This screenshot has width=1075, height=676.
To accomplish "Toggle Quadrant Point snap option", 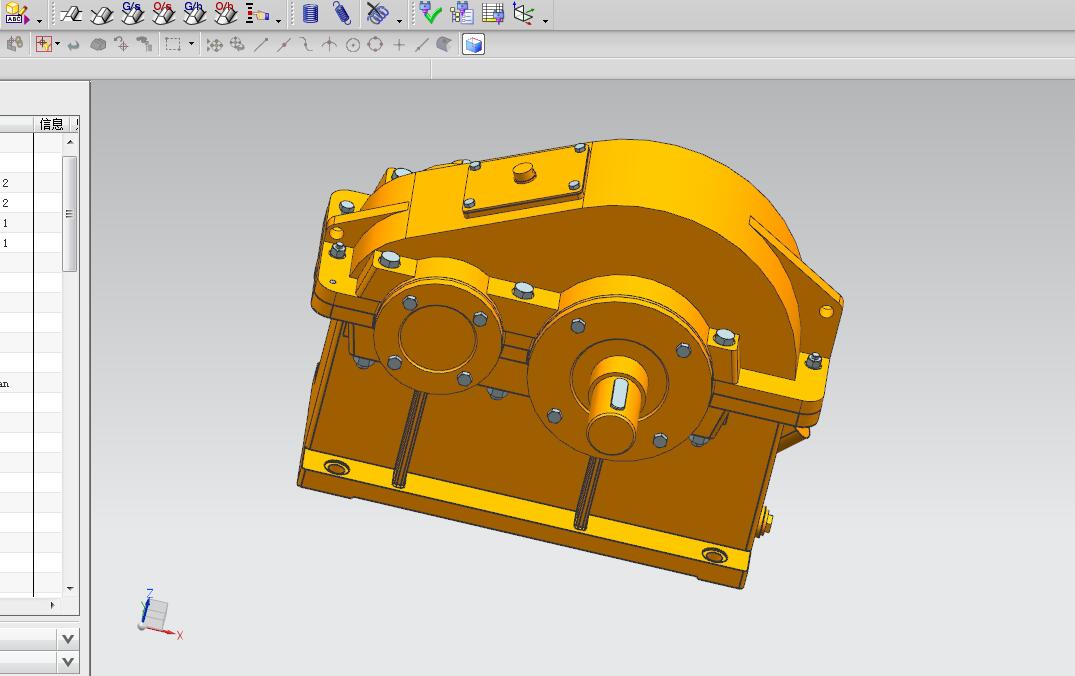I will pos(375,45).
